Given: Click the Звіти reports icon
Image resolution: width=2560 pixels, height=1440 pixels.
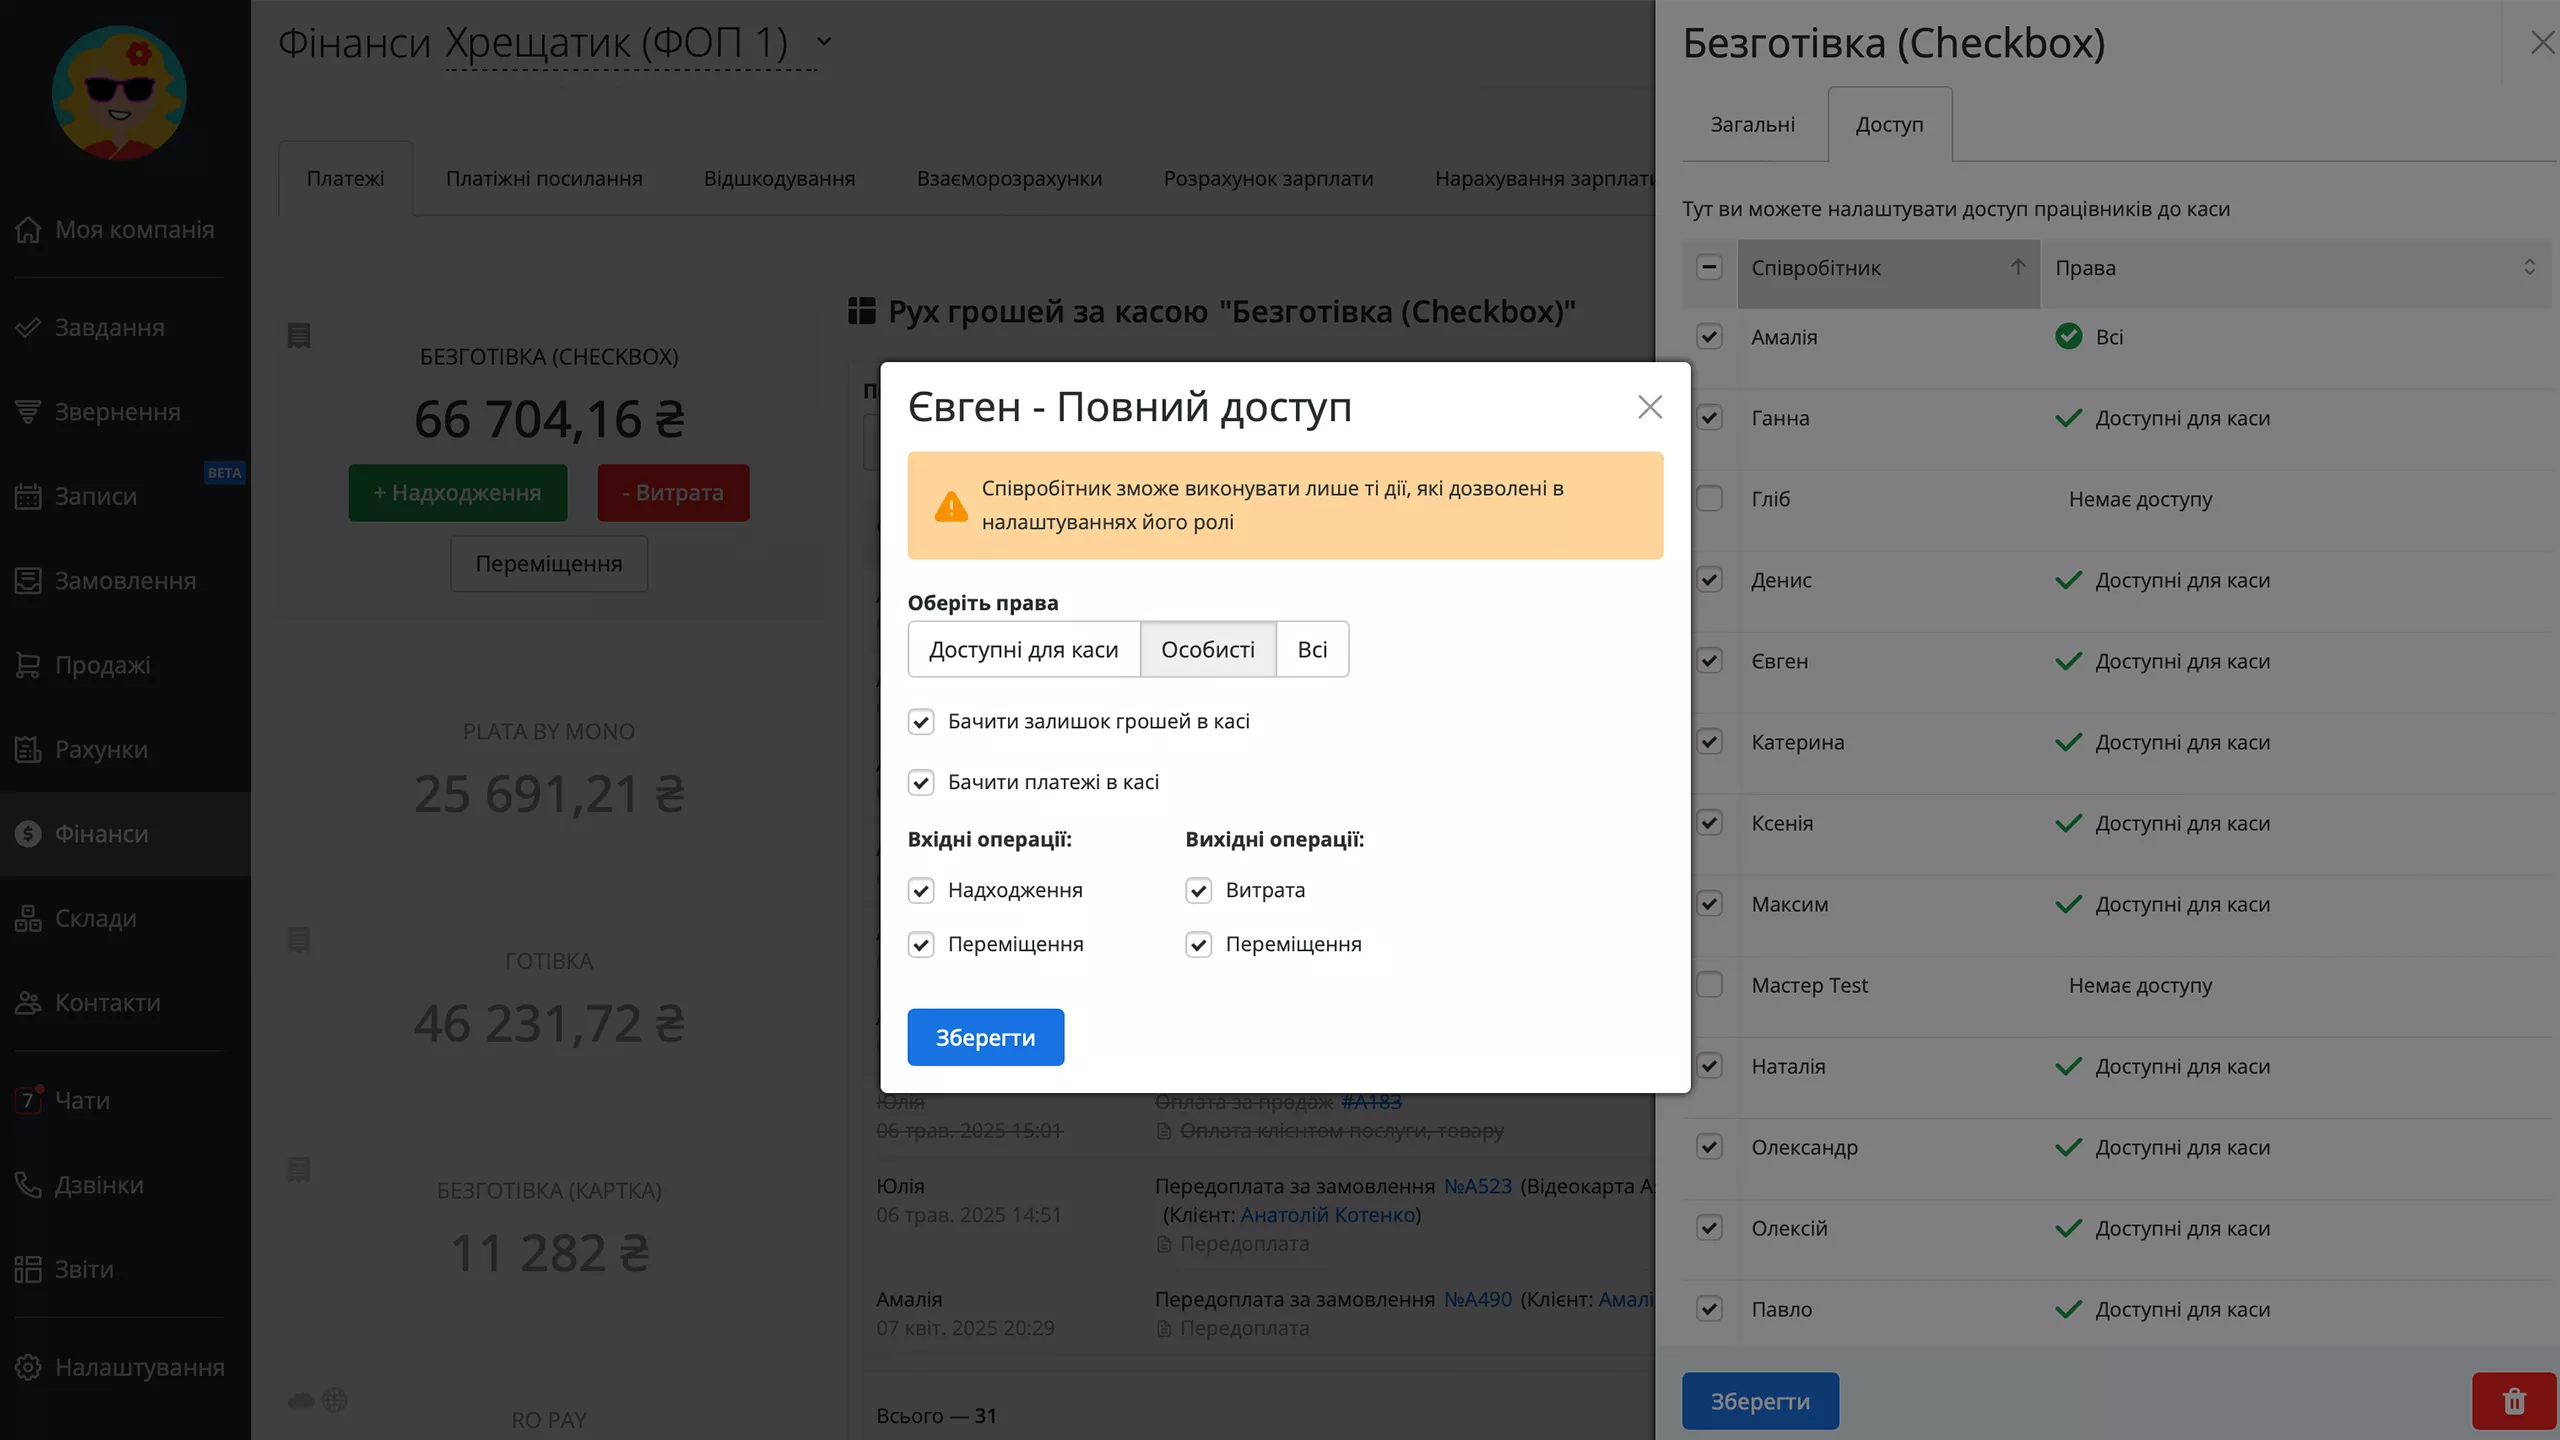Looking at the screenshot, I should (x=28, y=1269).
